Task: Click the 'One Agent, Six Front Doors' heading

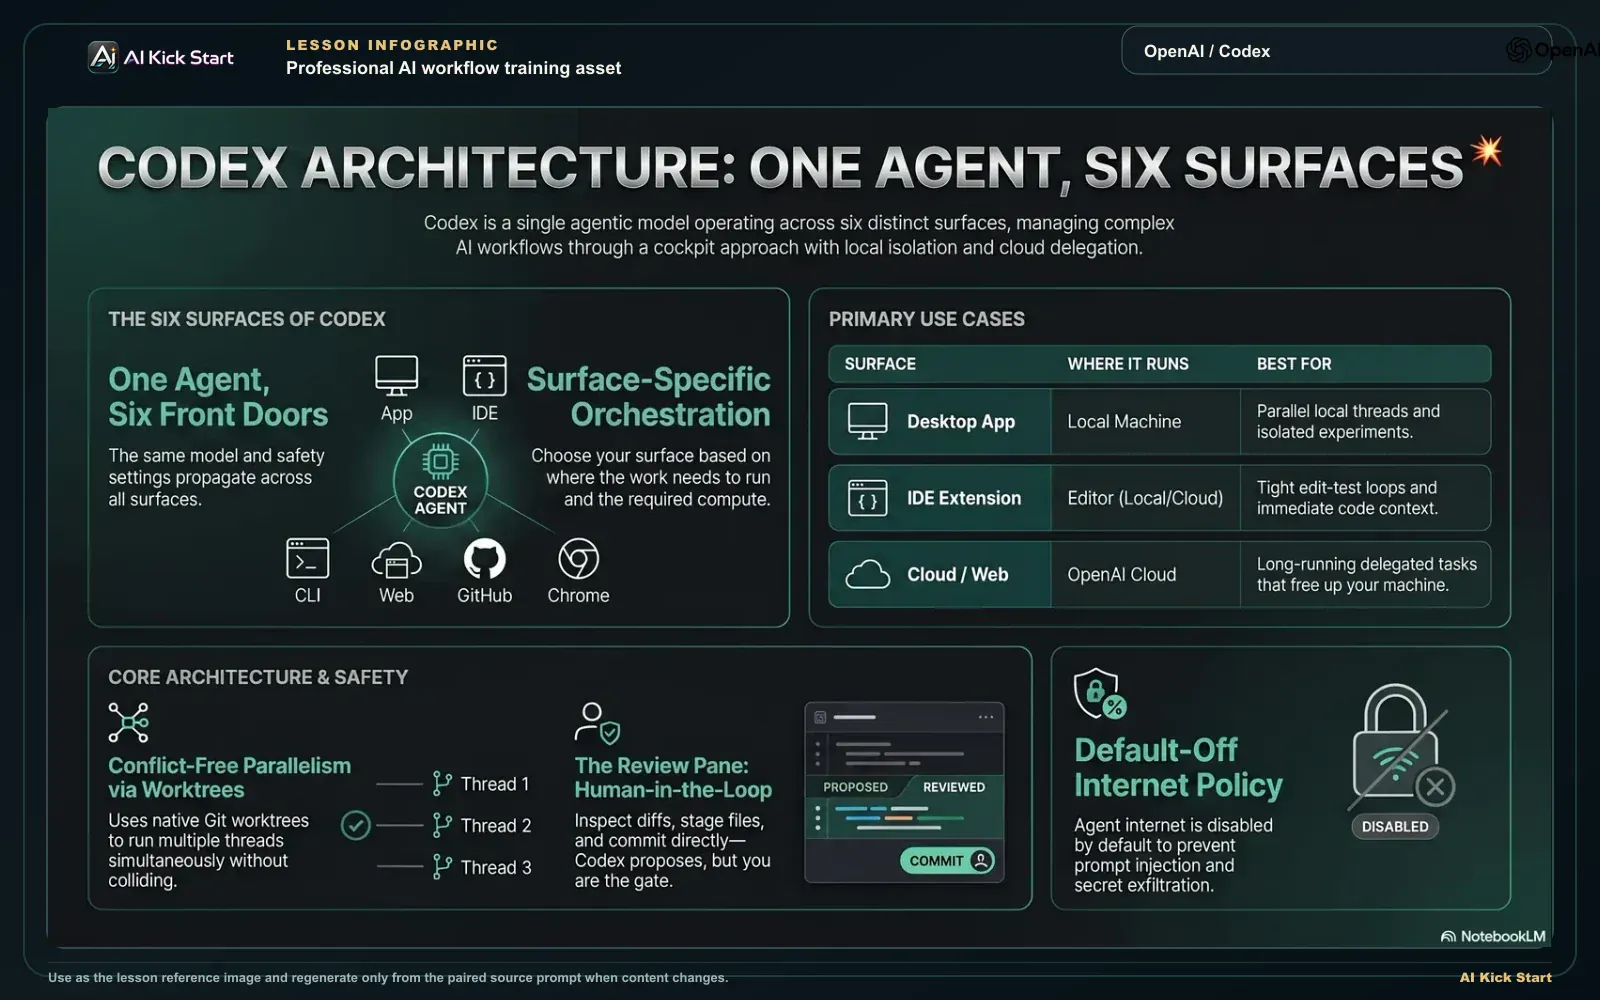Action: pos(218,396)
